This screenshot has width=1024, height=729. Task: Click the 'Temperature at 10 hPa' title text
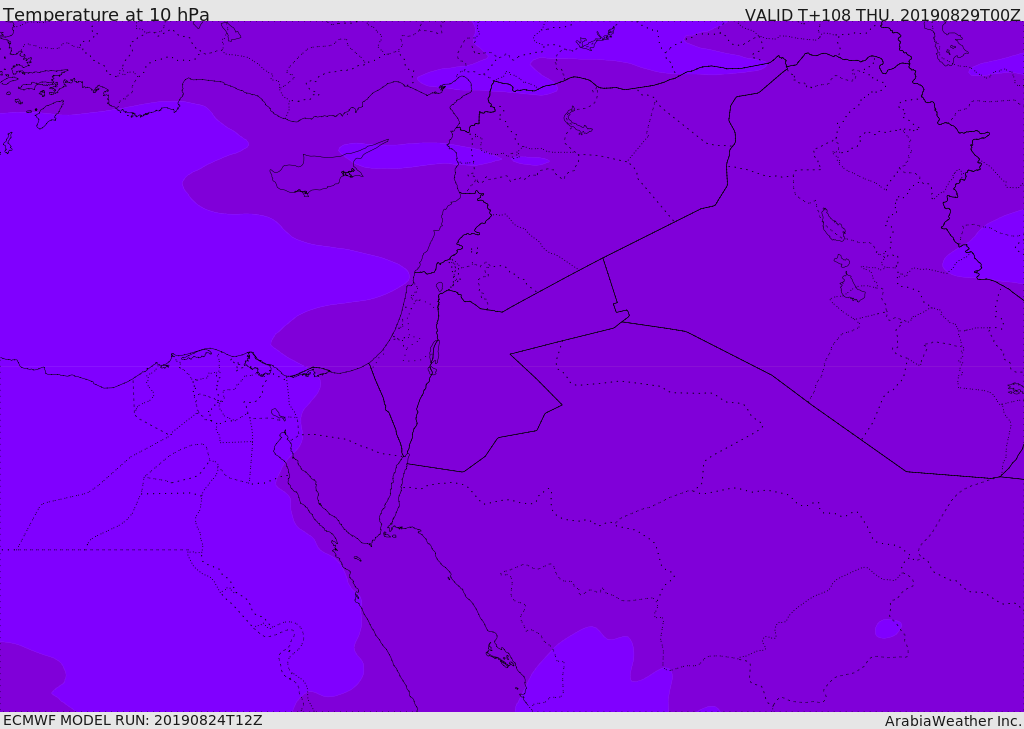tap(106, 14)
